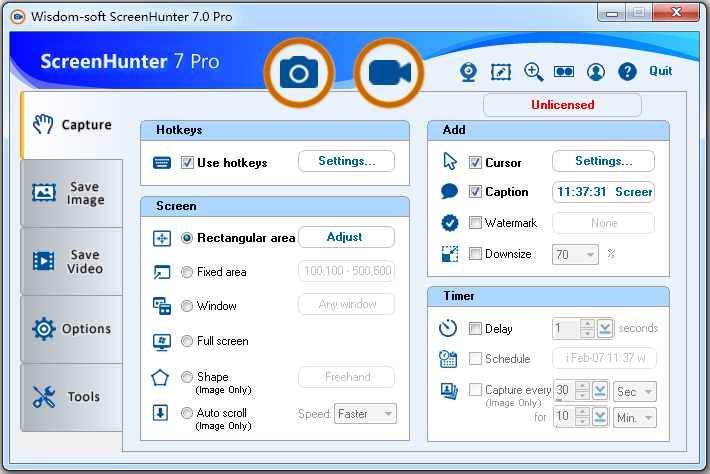Screen dimensions: 710x474
Task: Enable the Watermark checkbox
Action: click(476, 223)
